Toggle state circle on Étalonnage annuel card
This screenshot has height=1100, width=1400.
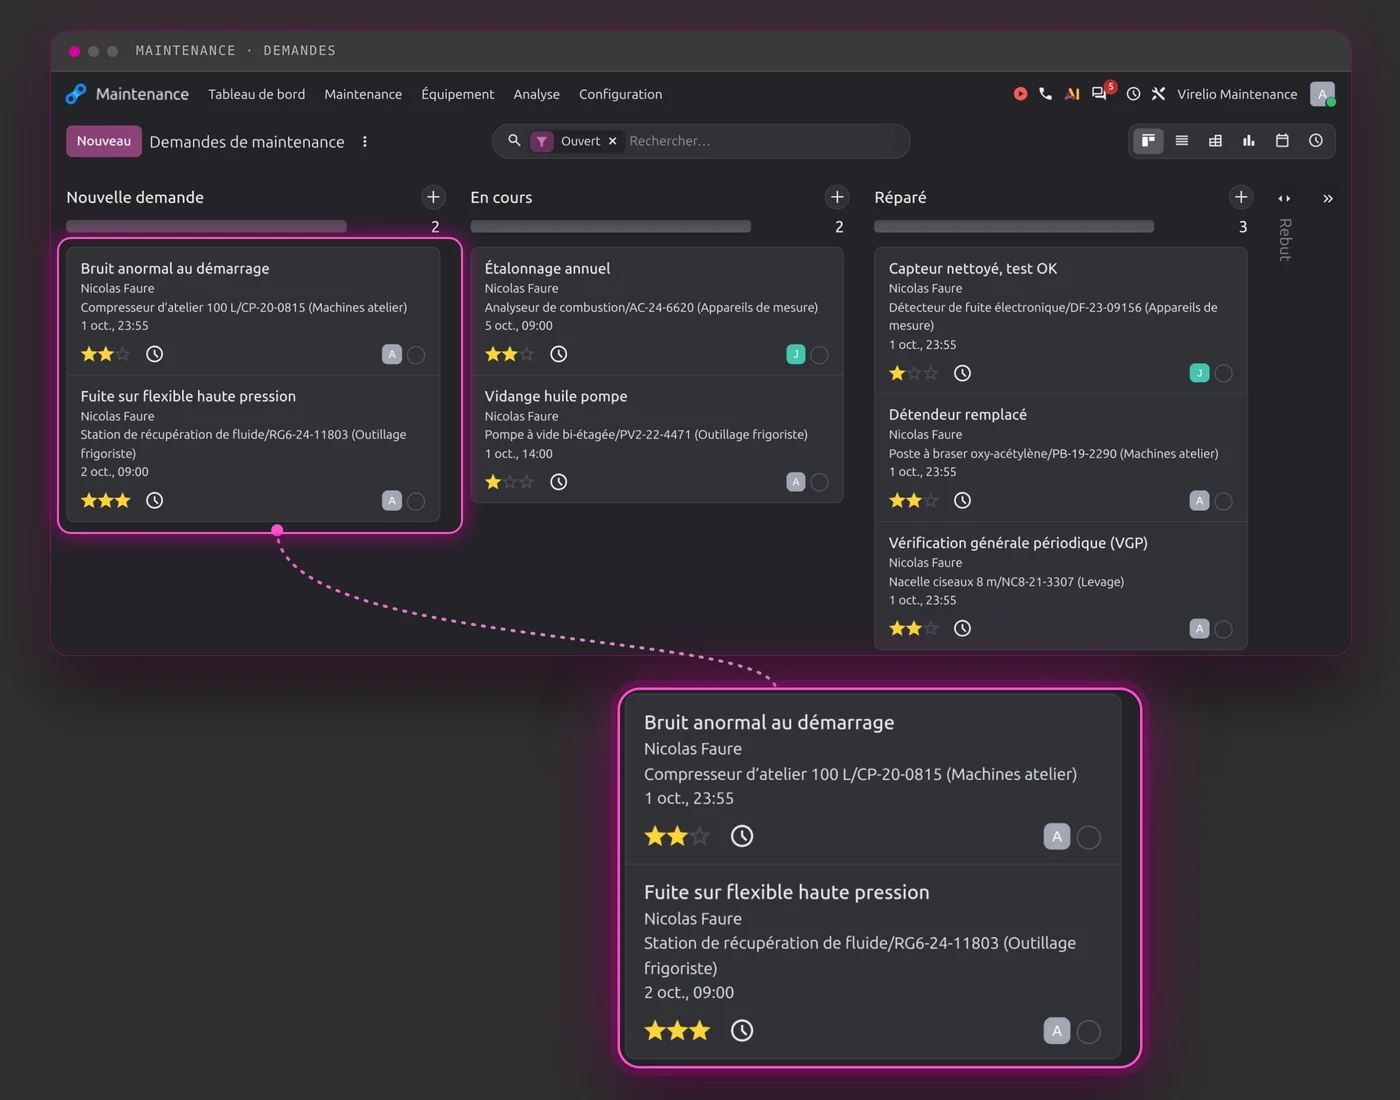pos(820,355)
